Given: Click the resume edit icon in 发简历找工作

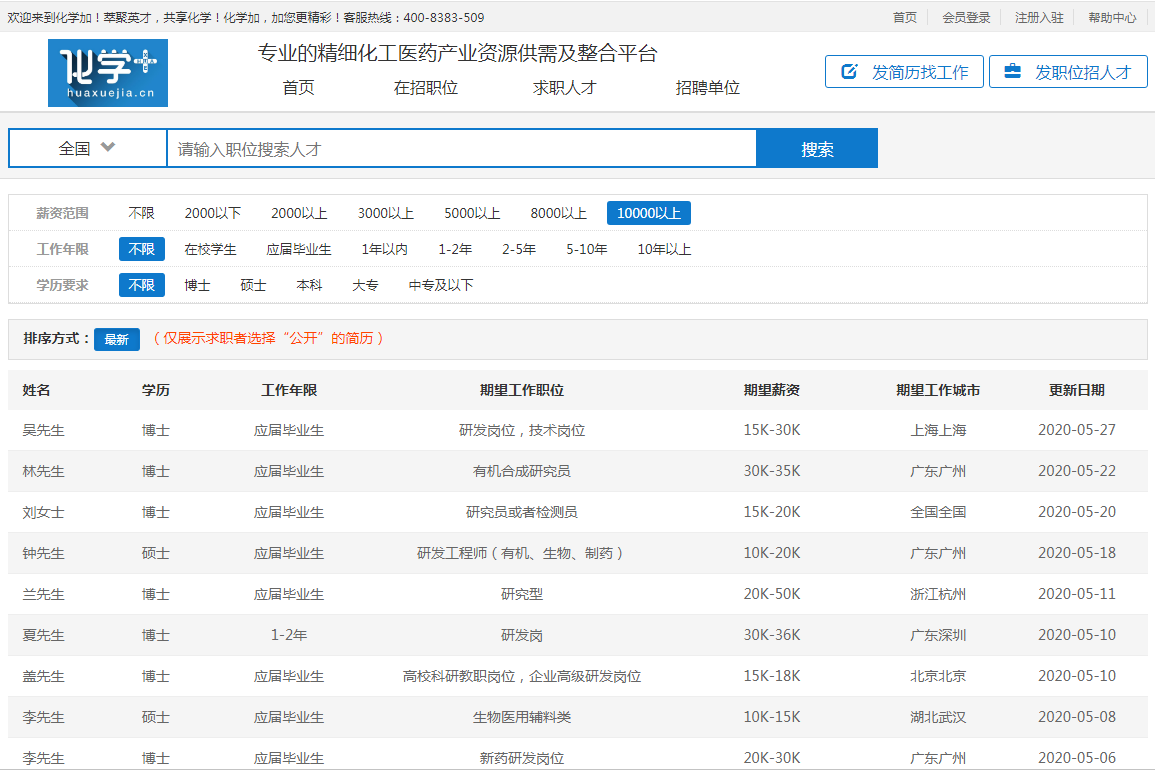Looking at the screenshot, I should 850,72.
